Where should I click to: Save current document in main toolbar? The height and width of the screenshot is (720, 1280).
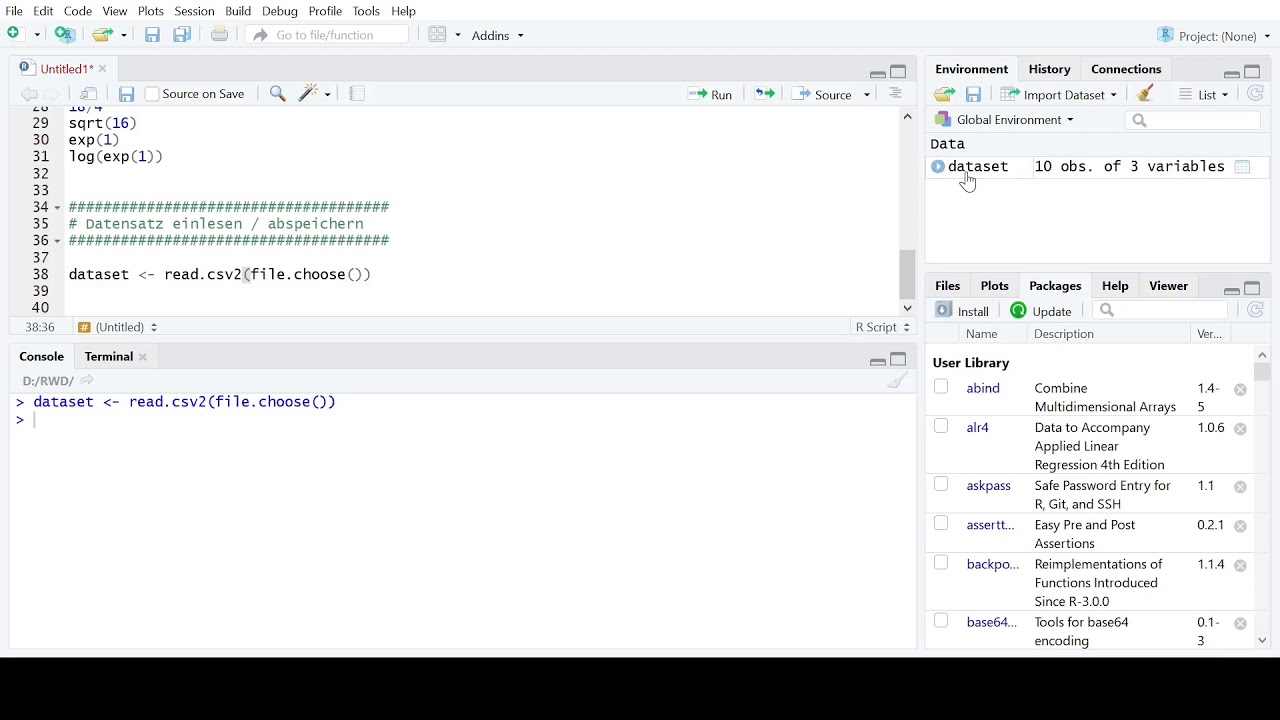point(152,35)
